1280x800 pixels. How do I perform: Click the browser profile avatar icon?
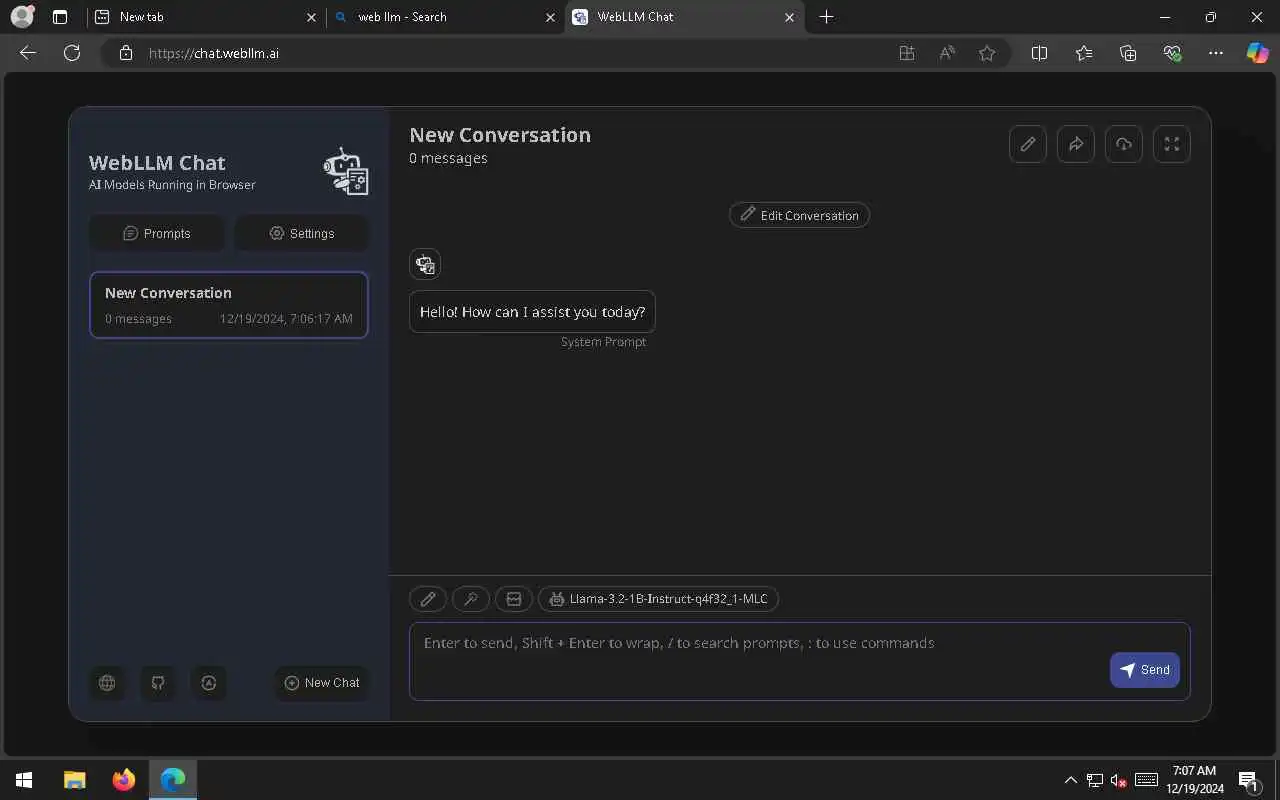22,17
